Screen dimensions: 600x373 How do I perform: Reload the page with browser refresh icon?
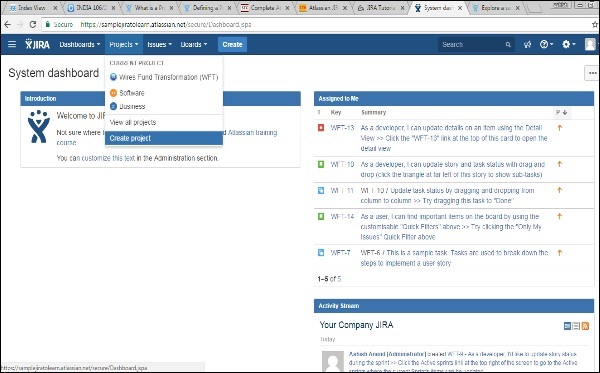(x=33, y=24)
